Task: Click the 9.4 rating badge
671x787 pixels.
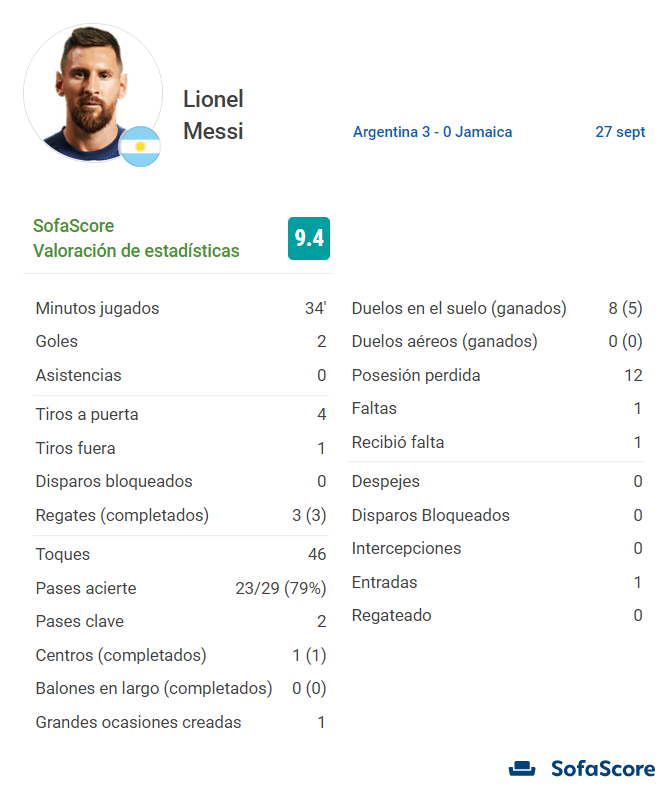Action: [309, 238]
